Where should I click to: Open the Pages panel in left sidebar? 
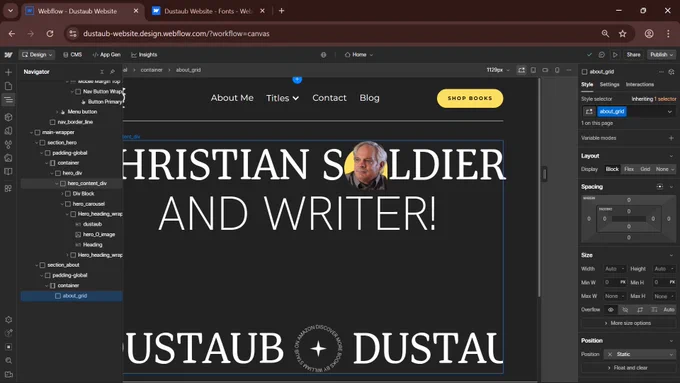[8, 86]
